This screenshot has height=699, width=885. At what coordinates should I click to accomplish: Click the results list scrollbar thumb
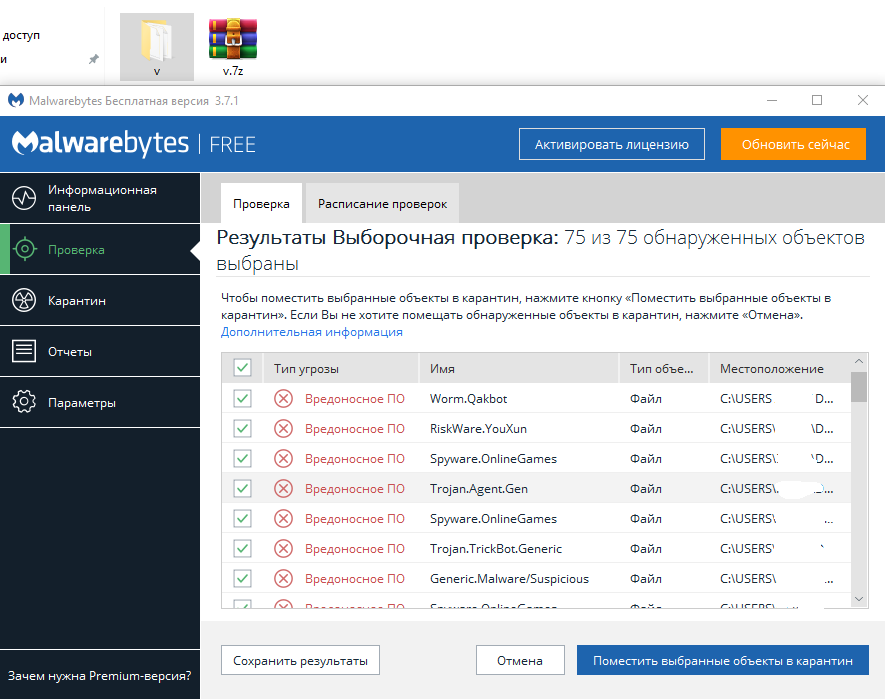[858, 387]
